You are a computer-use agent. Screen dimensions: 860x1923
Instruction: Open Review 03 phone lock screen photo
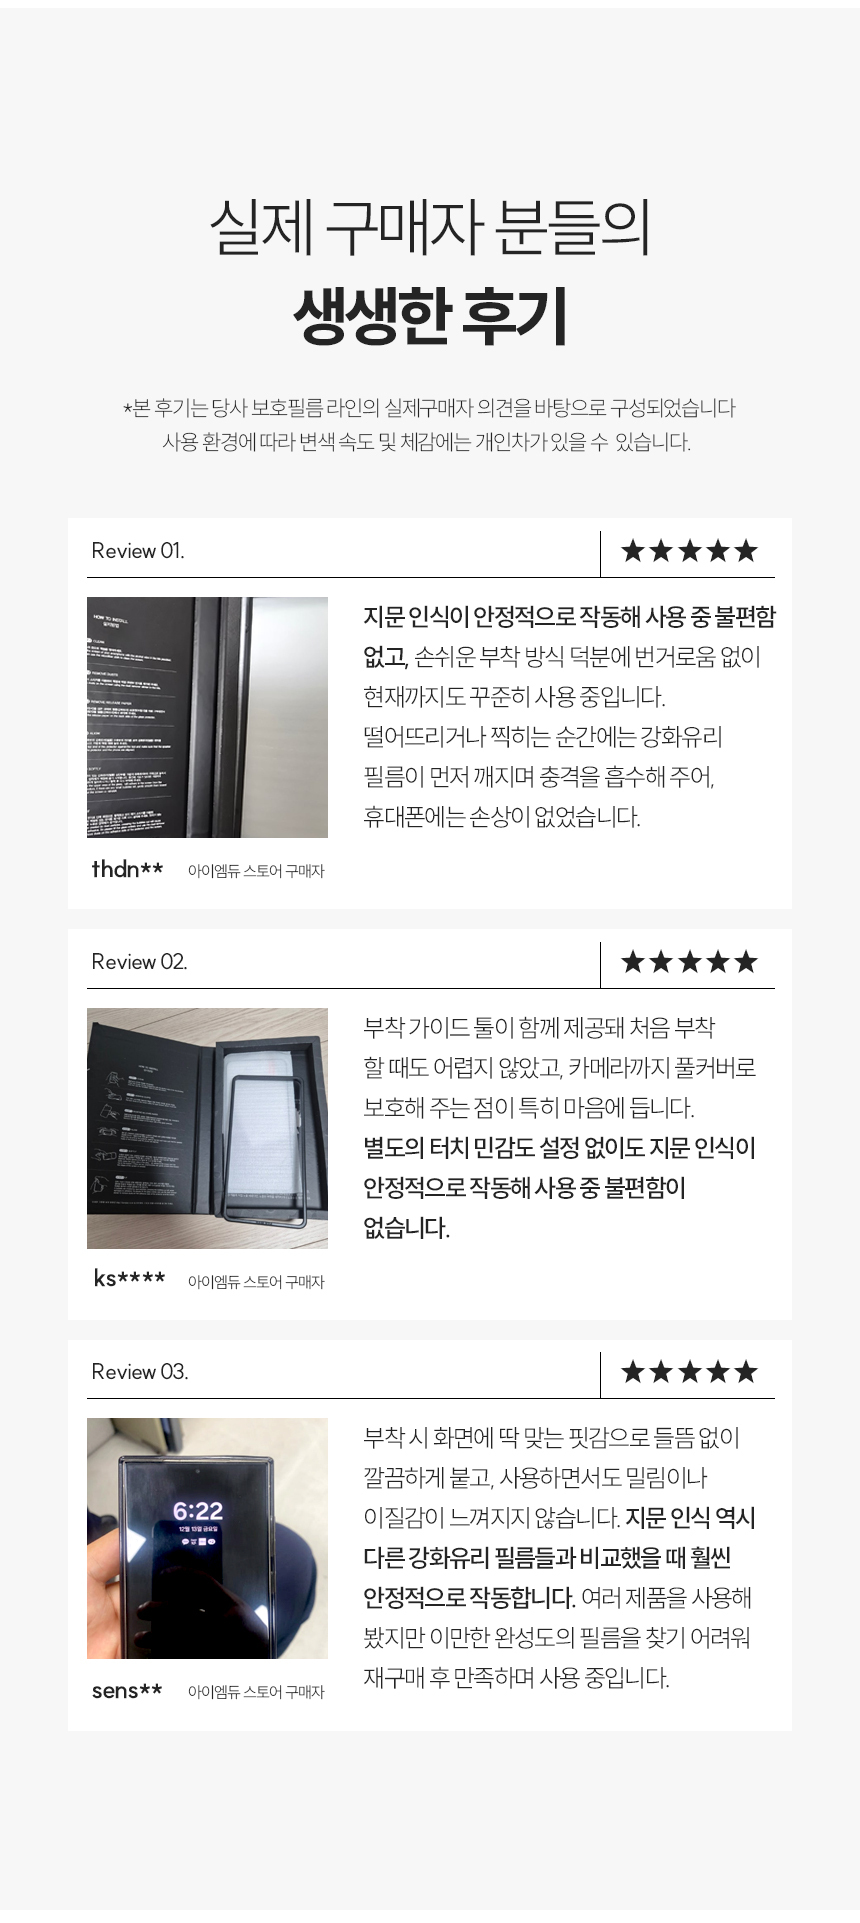tap(207, 1538)
